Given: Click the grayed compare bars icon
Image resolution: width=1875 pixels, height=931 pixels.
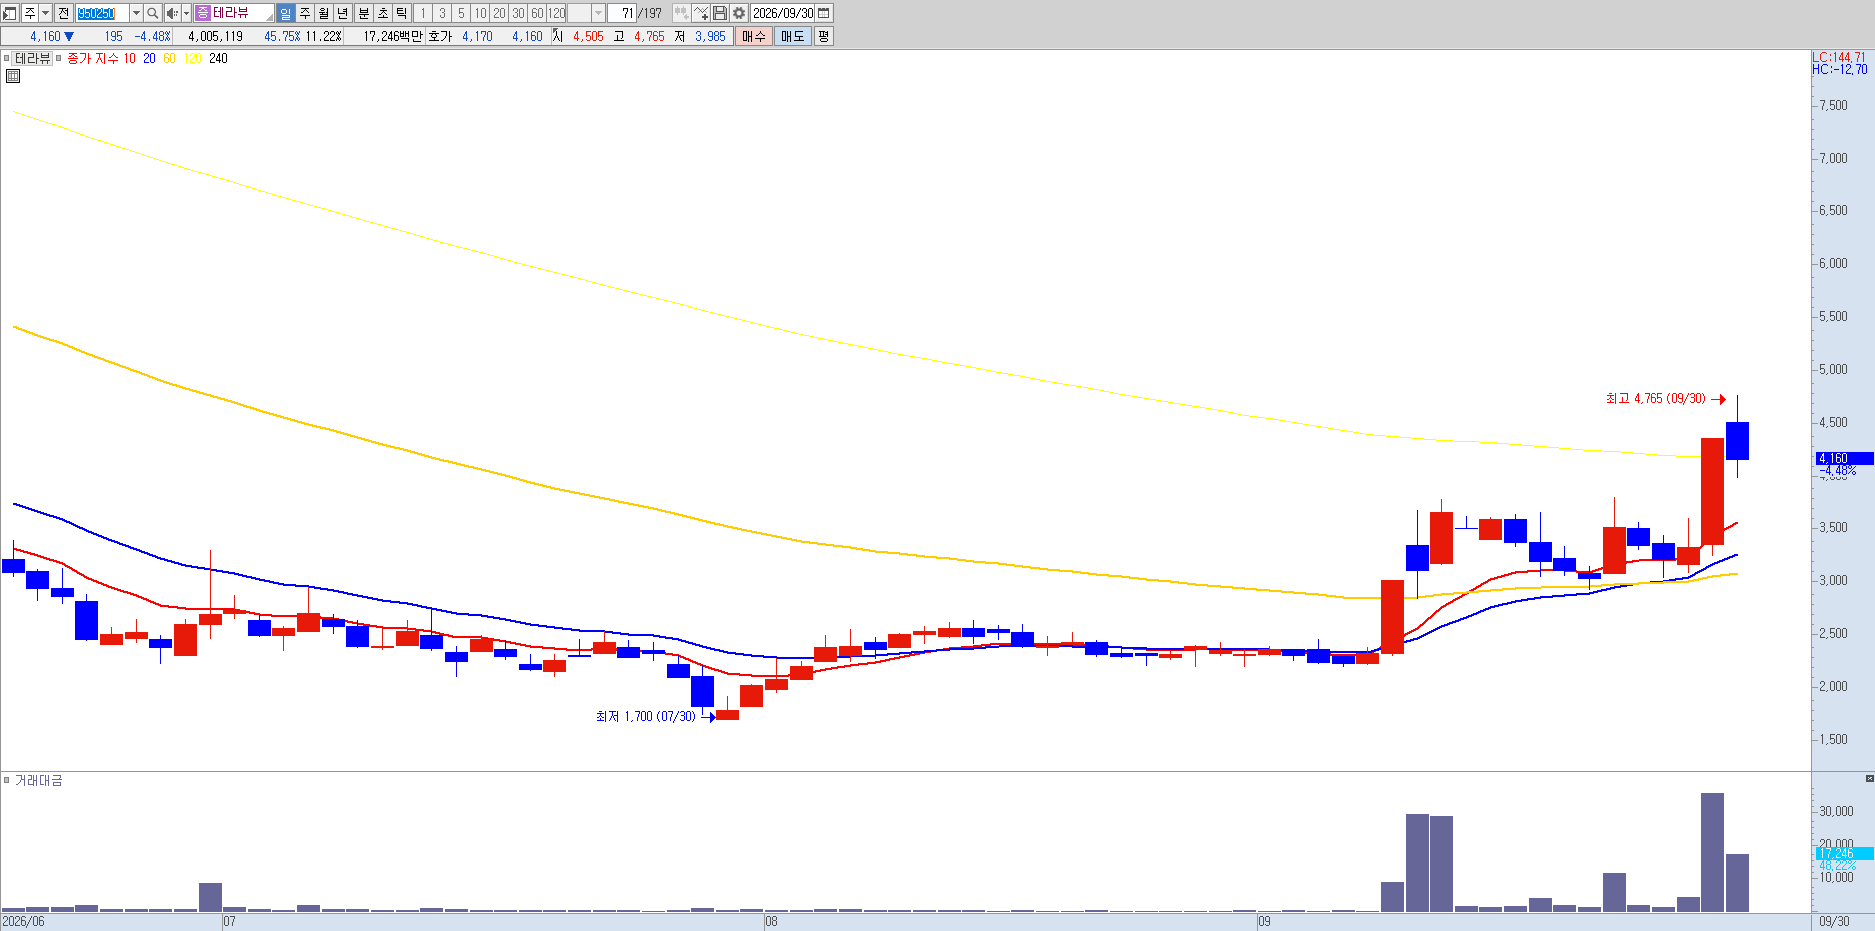Looking at the screenshot, I should pyautogui.click(x=681, y=13).
